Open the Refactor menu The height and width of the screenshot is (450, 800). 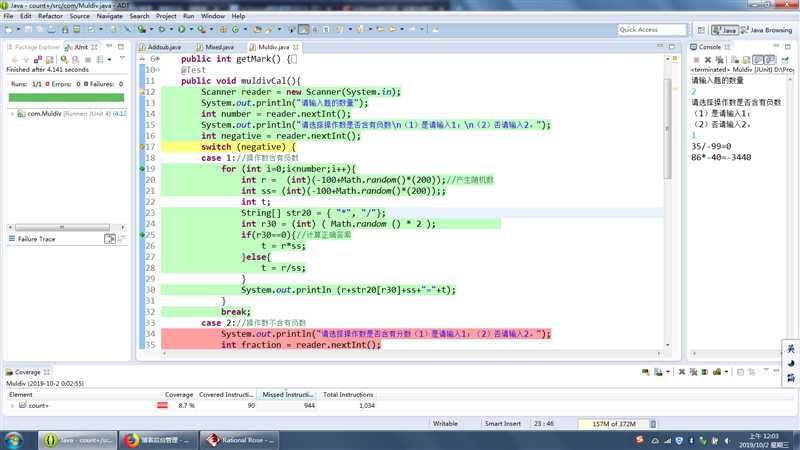(51, 16)
